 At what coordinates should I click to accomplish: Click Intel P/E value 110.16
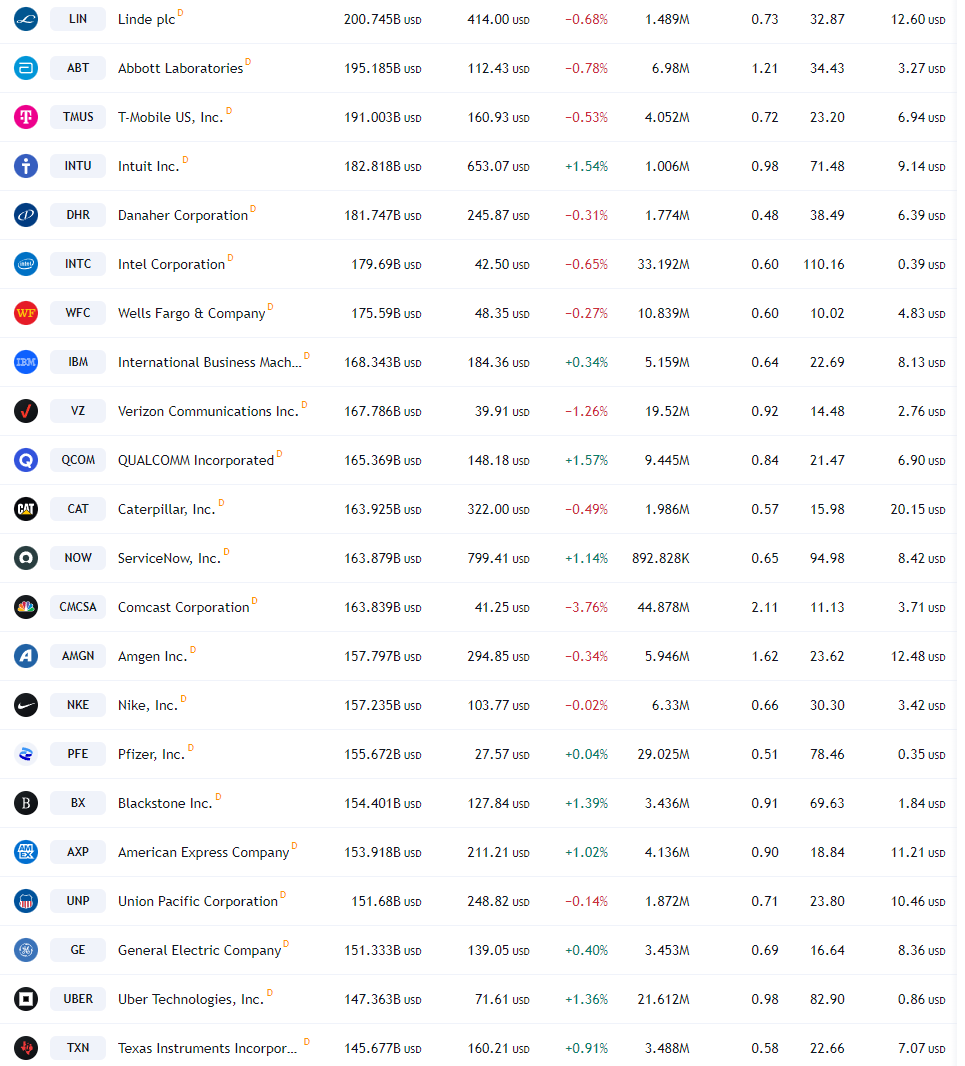[x=824, y=264]
